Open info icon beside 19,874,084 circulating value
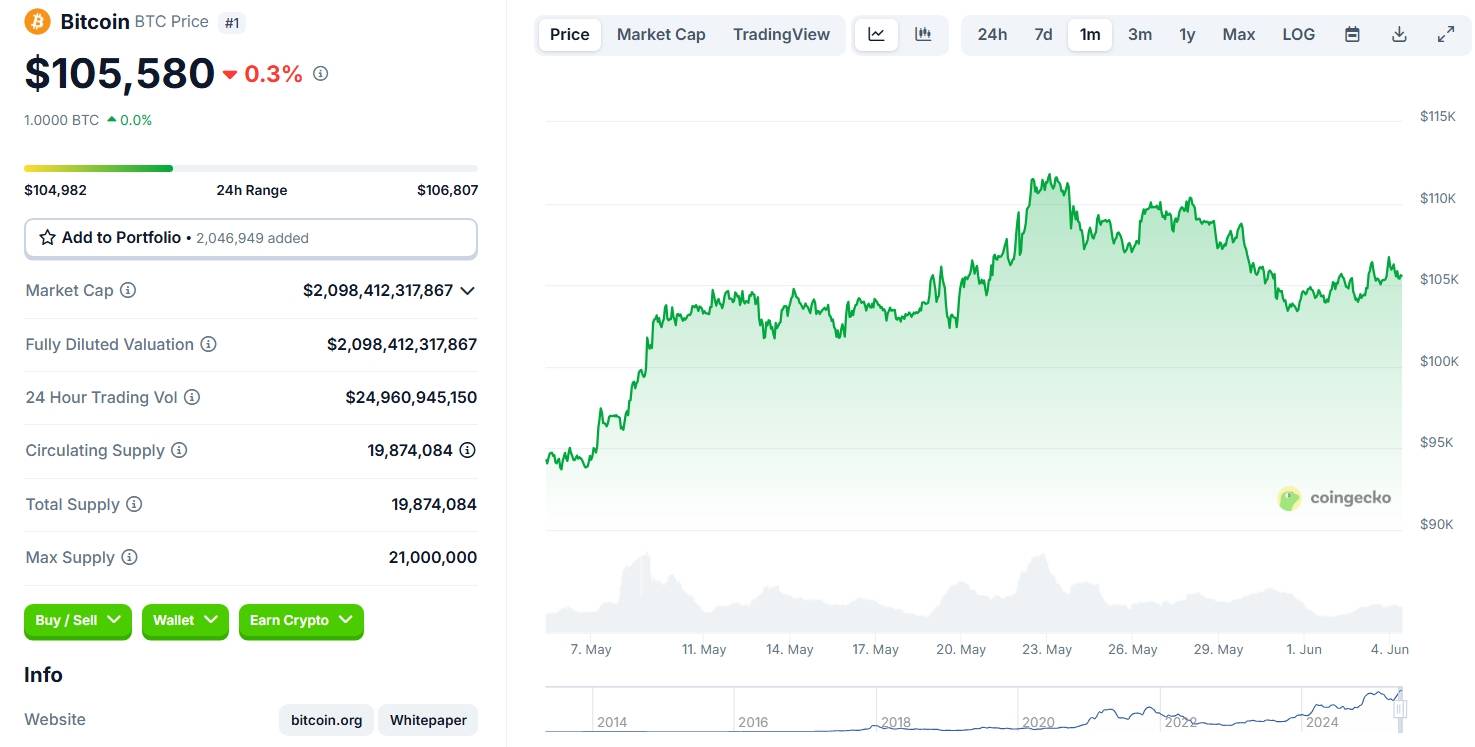 click(467, 450)
